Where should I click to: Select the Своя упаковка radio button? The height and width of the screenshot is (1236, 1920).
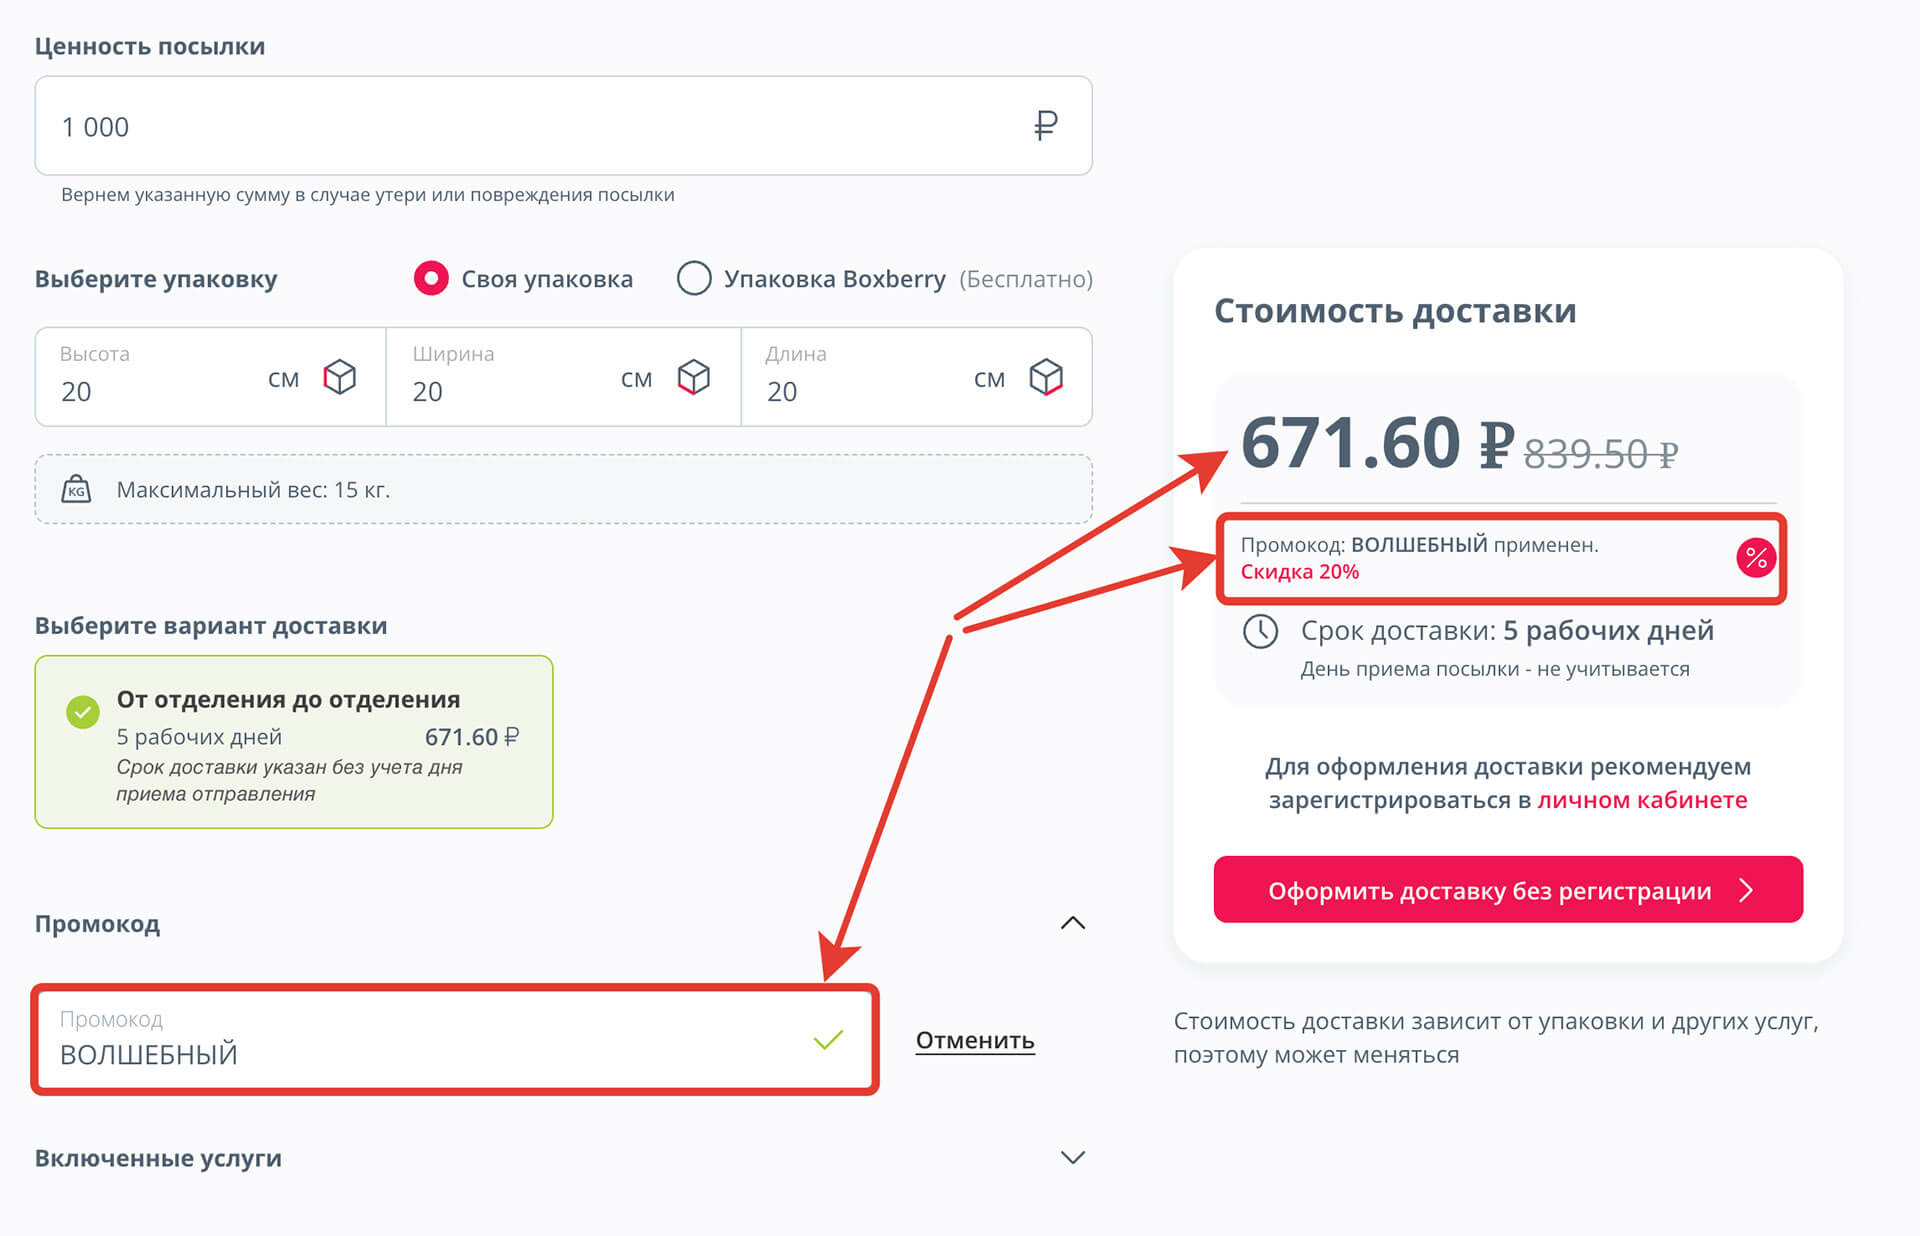point(430,278)
